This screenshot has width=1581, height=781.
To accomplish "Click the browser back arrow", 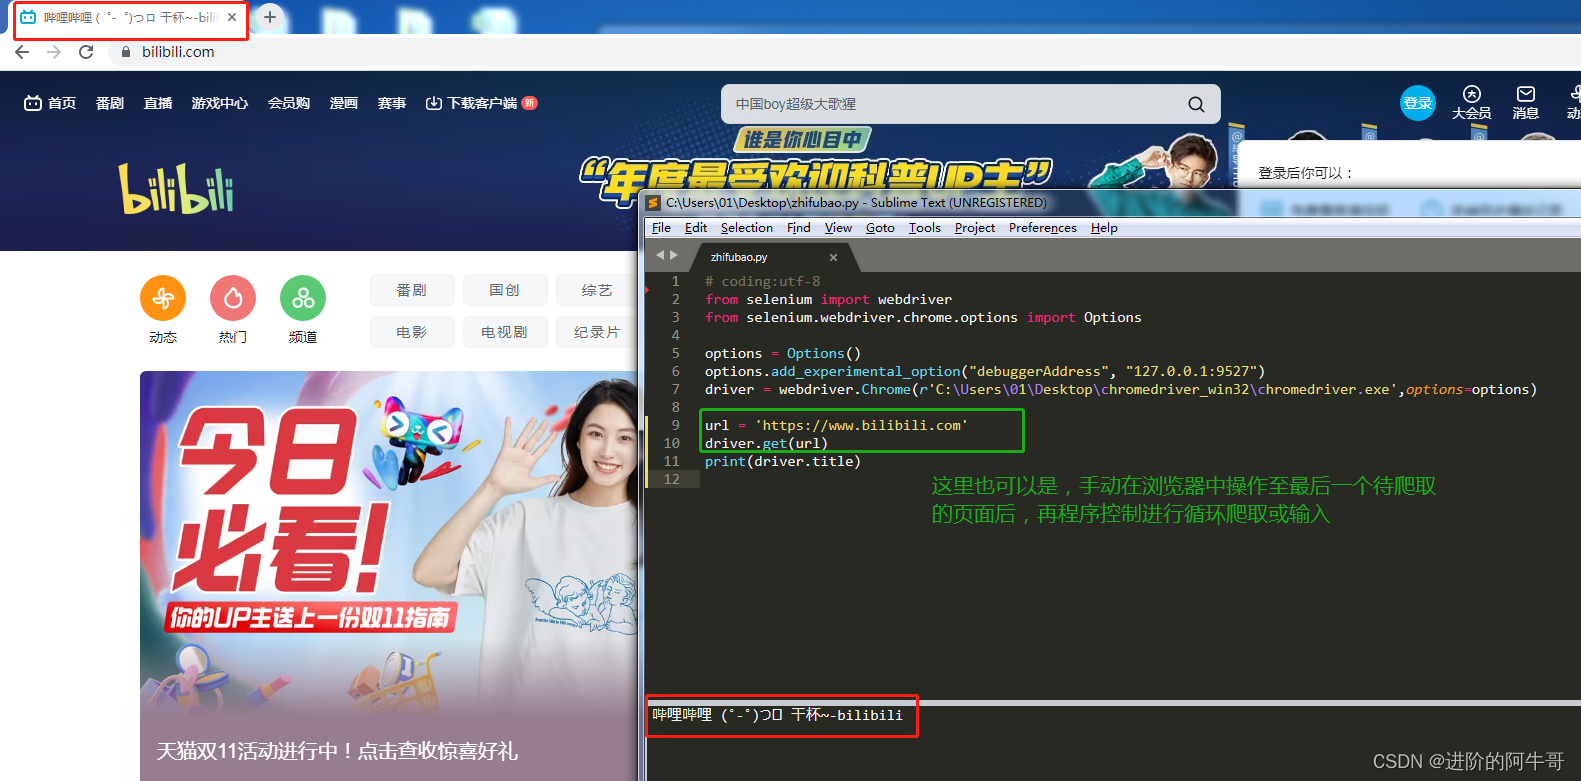I will point(22,52).
